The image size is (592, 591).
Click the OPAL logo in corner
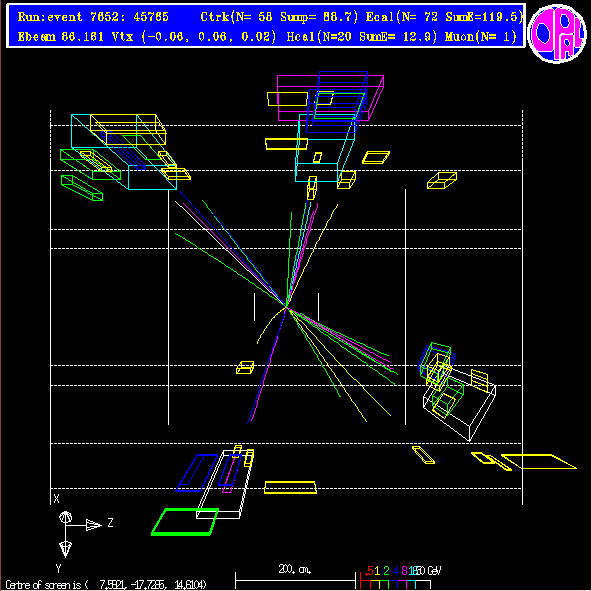557,33
